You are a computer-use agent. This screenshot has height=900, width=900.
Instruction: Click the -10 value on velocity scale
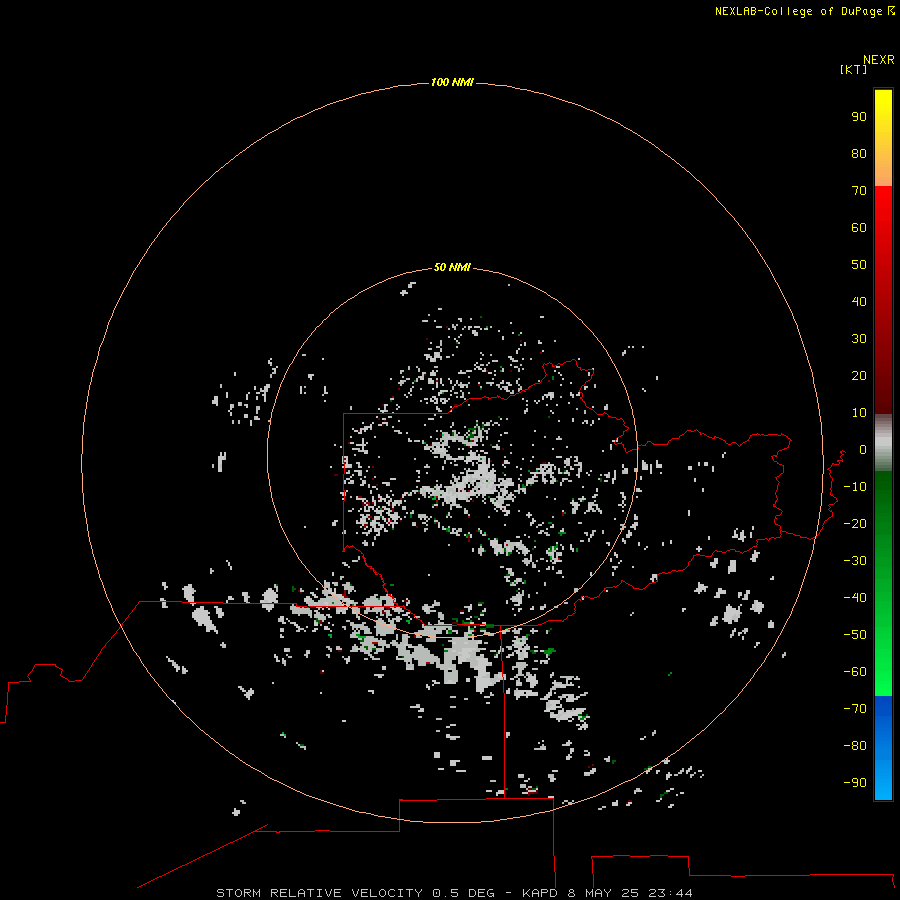[x=855, y=487]
